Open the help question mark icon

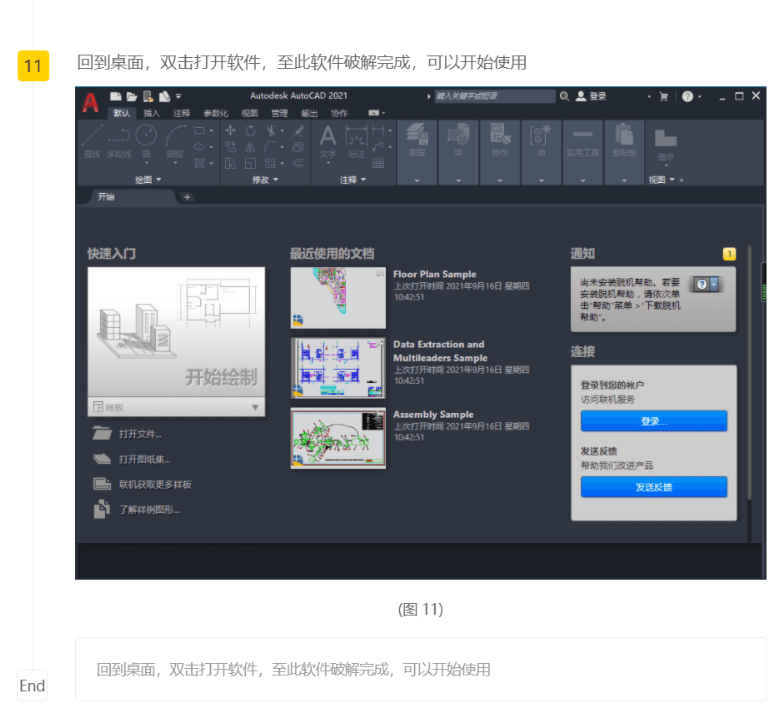(687, 96)
